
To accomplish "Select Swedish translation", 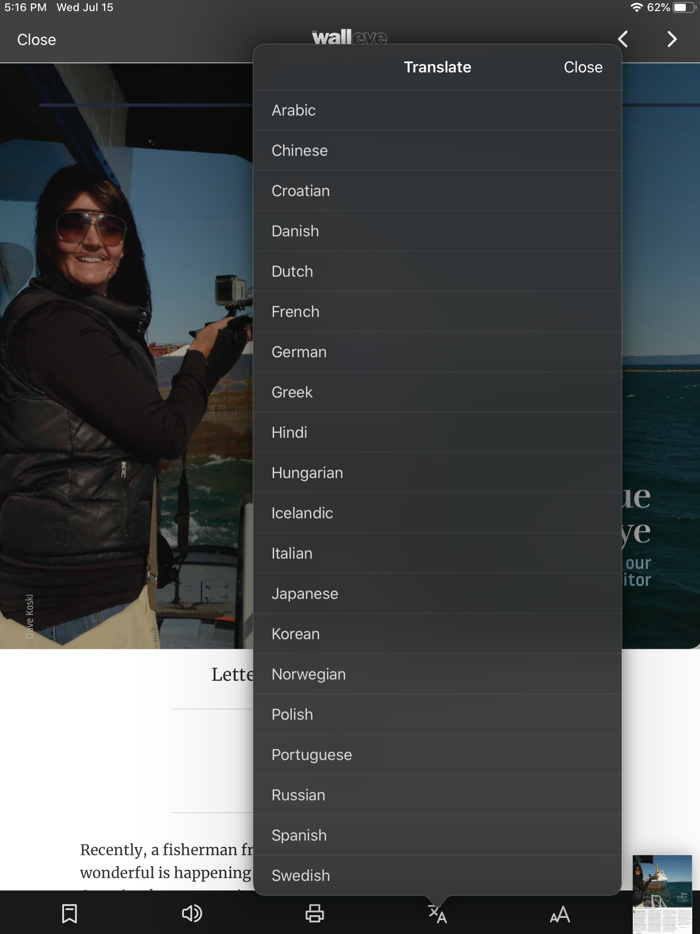I will [x=437, y=875].
